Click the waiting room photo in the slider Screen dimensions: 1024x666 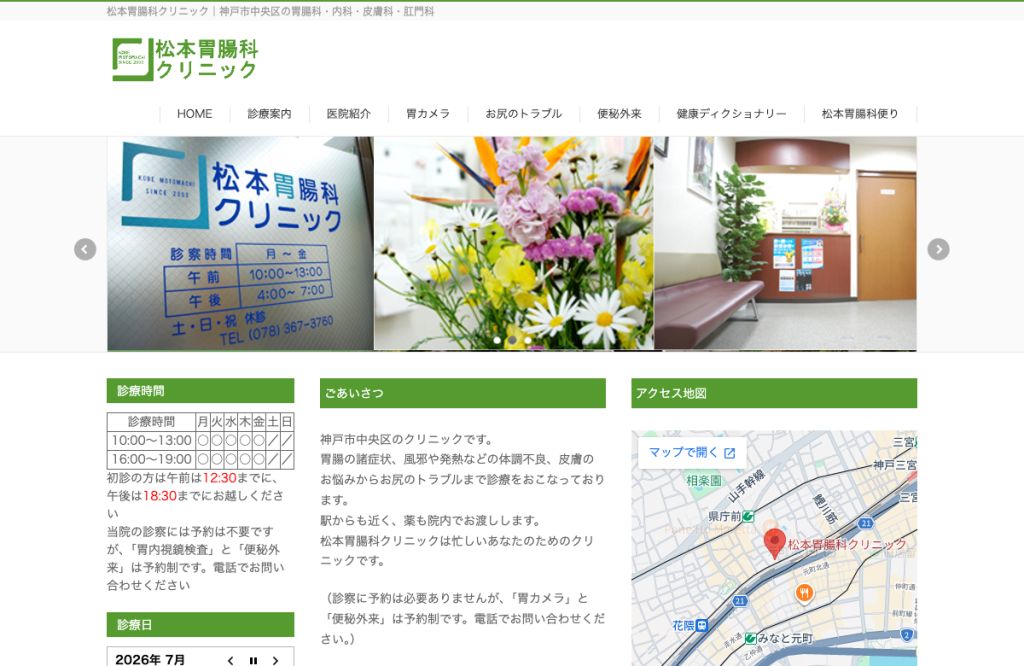click(x=786, y=243)
